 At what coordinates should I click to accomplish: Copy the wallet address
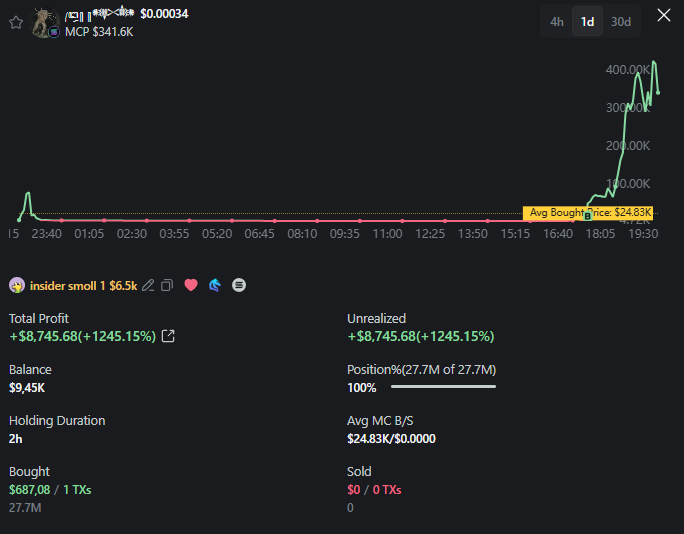tap(167, 285)
